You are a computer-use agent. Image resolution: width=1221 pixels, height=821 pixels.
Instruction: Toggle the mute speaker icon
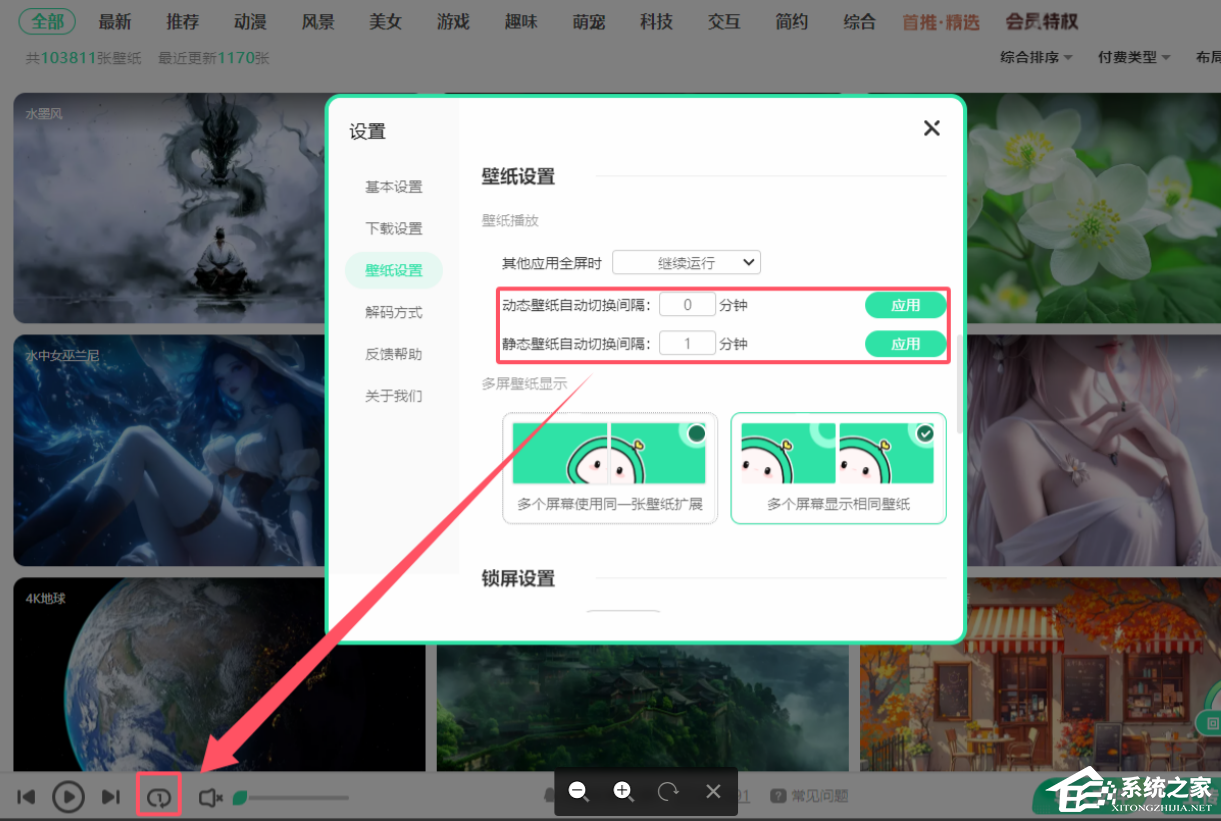[210, 798]
